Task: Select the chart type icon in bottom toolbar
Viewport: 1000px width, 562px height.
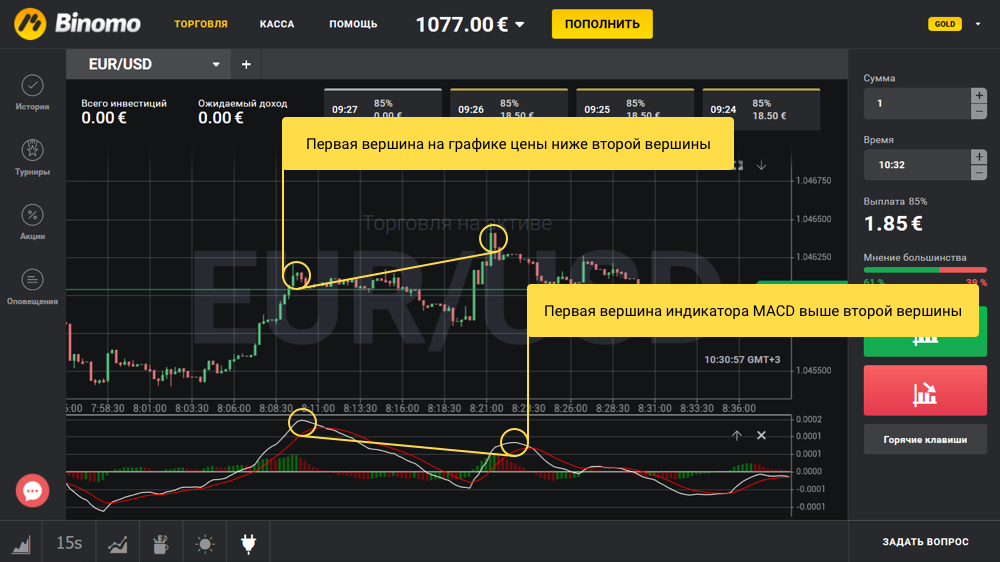Action: [x=21, y=543]
